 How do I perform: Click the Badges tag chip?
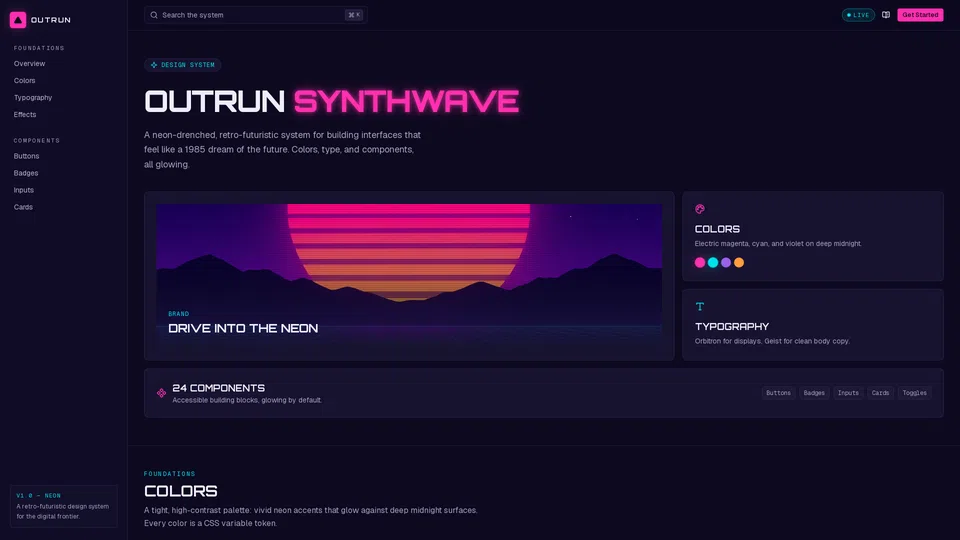[x=814, y=393]
